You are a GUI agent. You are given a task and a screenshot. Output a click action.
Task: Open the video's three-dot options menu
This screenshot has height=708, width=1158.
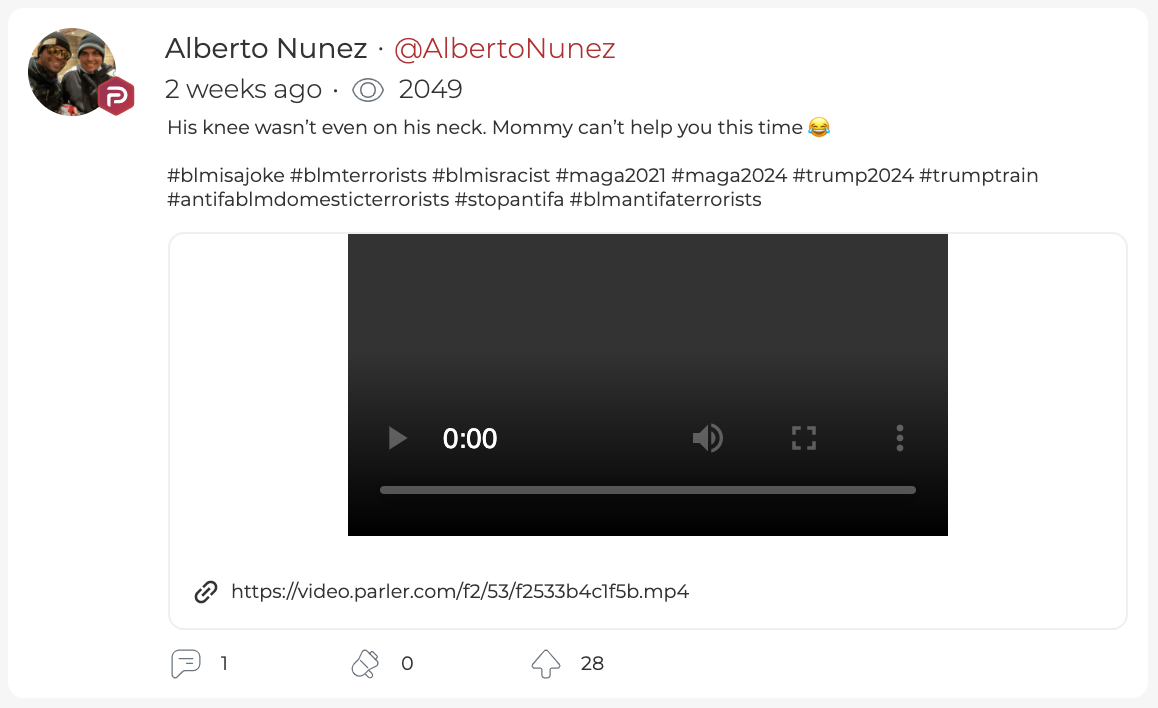[x=900, y=439]
